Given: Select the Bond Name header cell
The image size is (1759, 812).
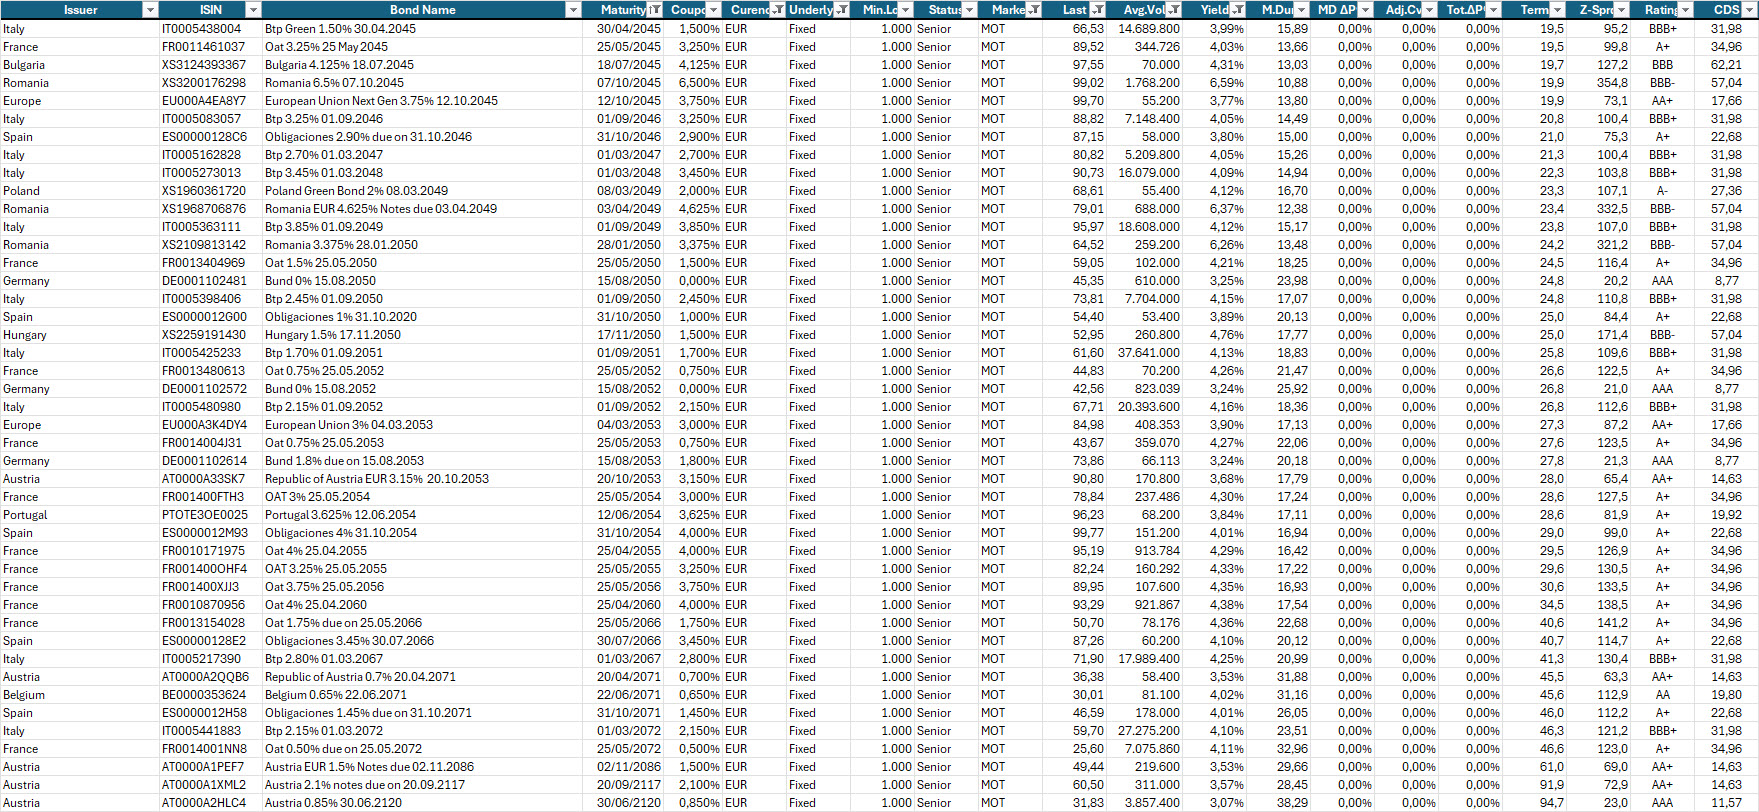Looking at the screenshot, I should pyautogui.click(x=422, y=10).
